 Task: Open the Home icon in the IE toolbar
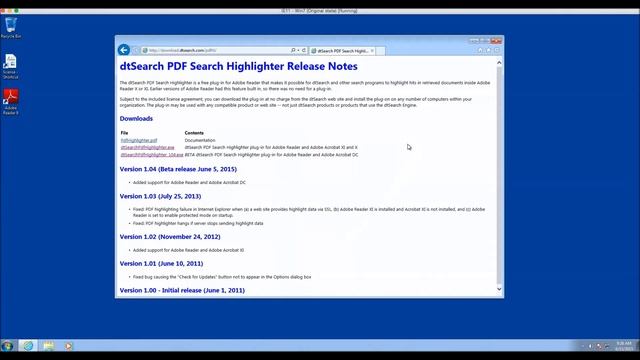click(x=480, y=50)
